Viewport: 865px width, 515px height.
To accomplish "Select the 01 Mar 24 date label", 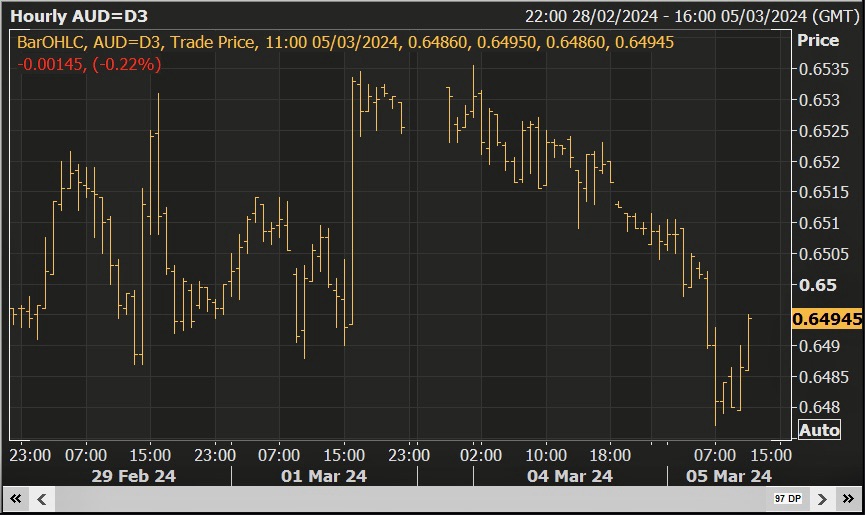I will [323, 476].
